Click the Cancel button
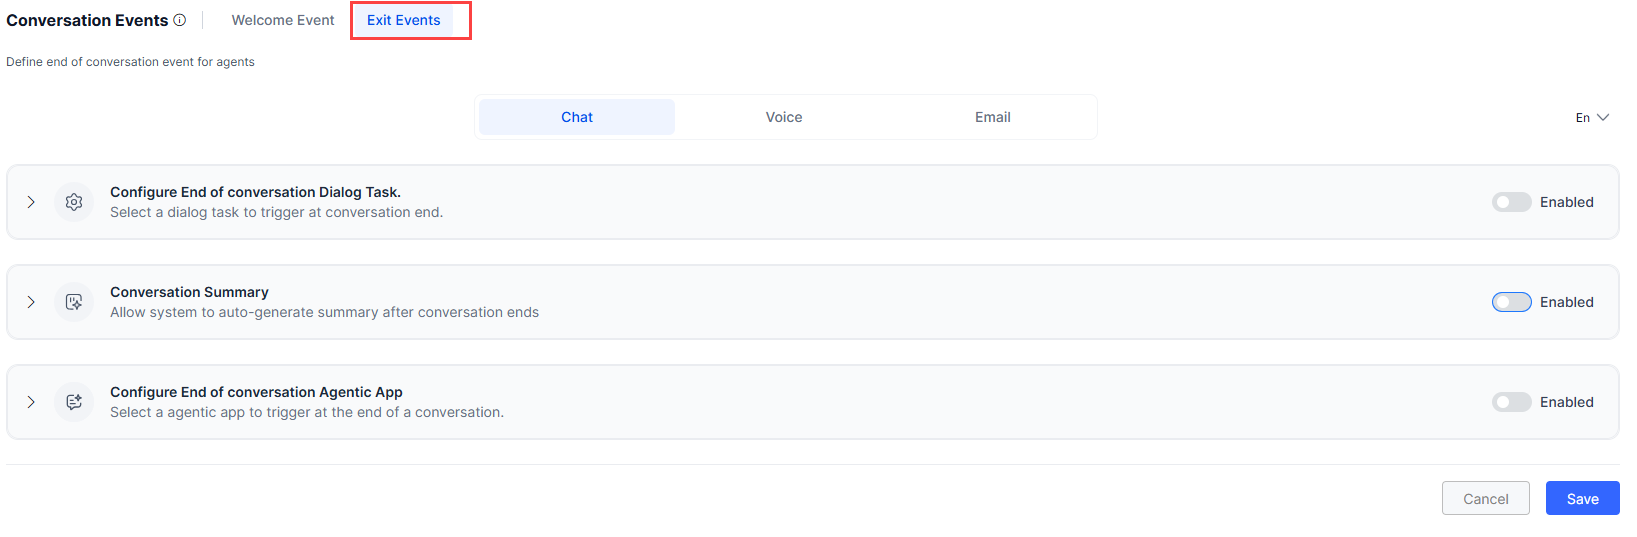This screenshot has height=537, width=1637. (x=1485, y=499)
